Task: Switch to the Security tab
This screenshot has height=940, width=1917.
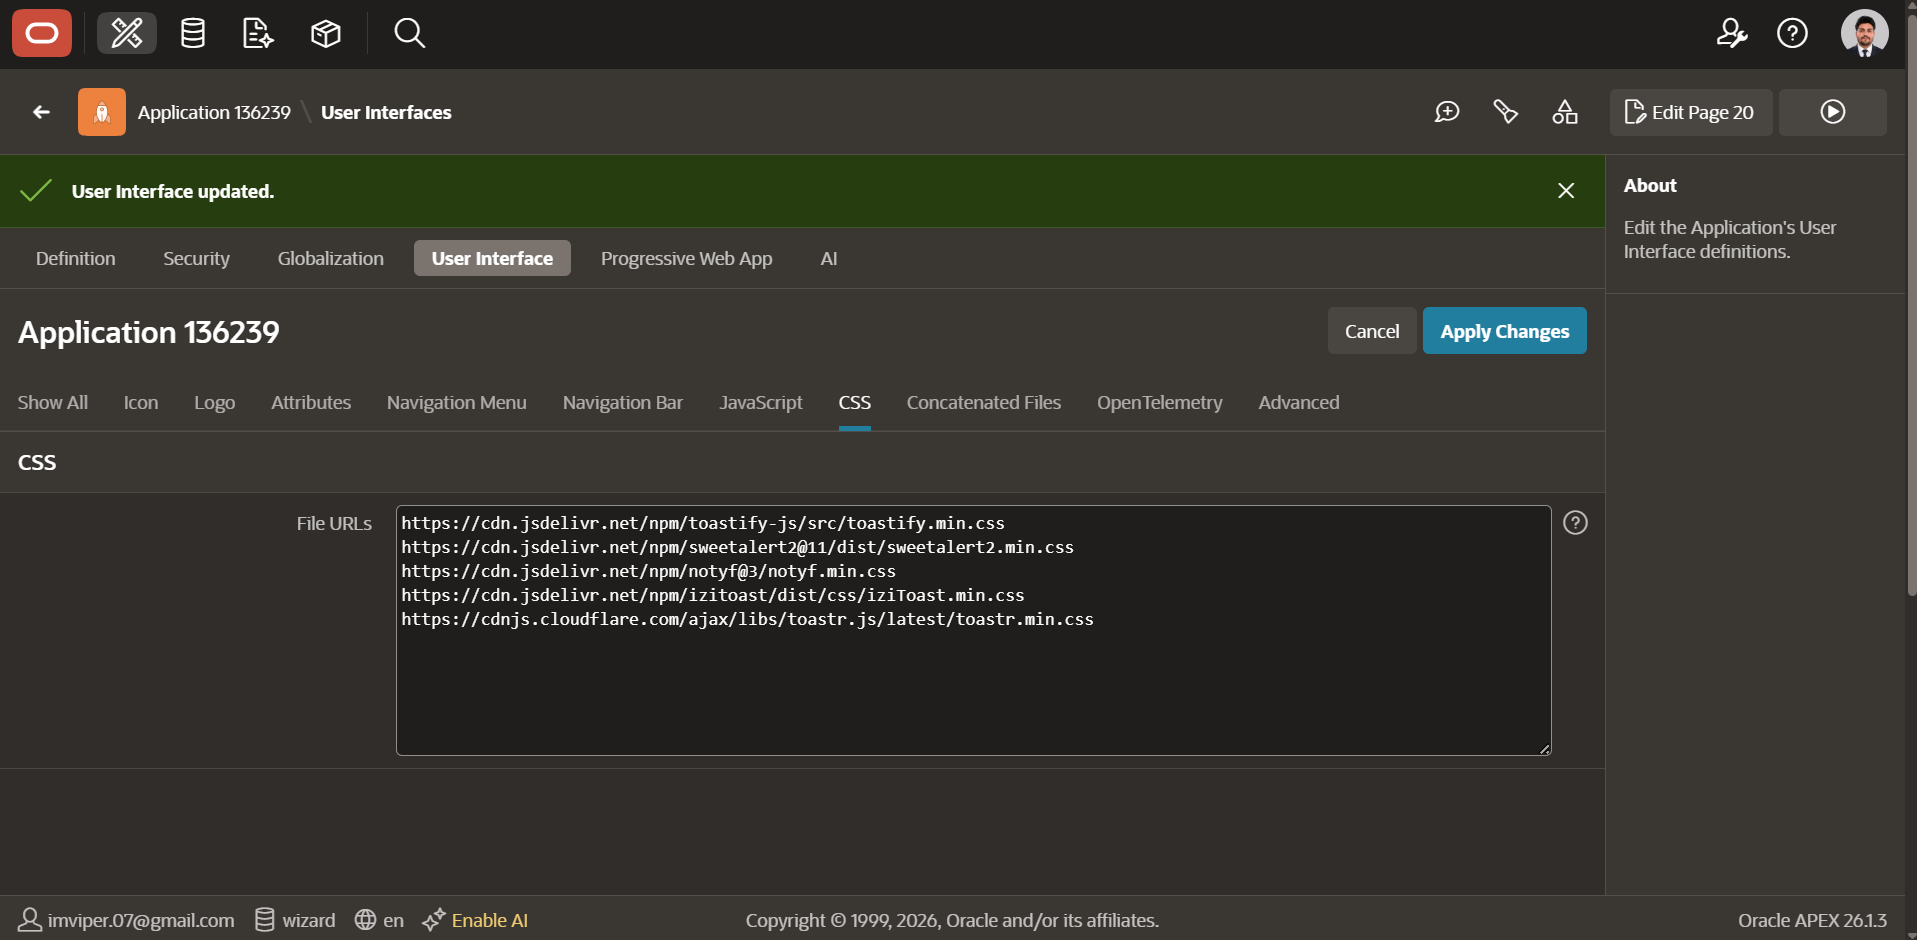Action: (197, 258)
